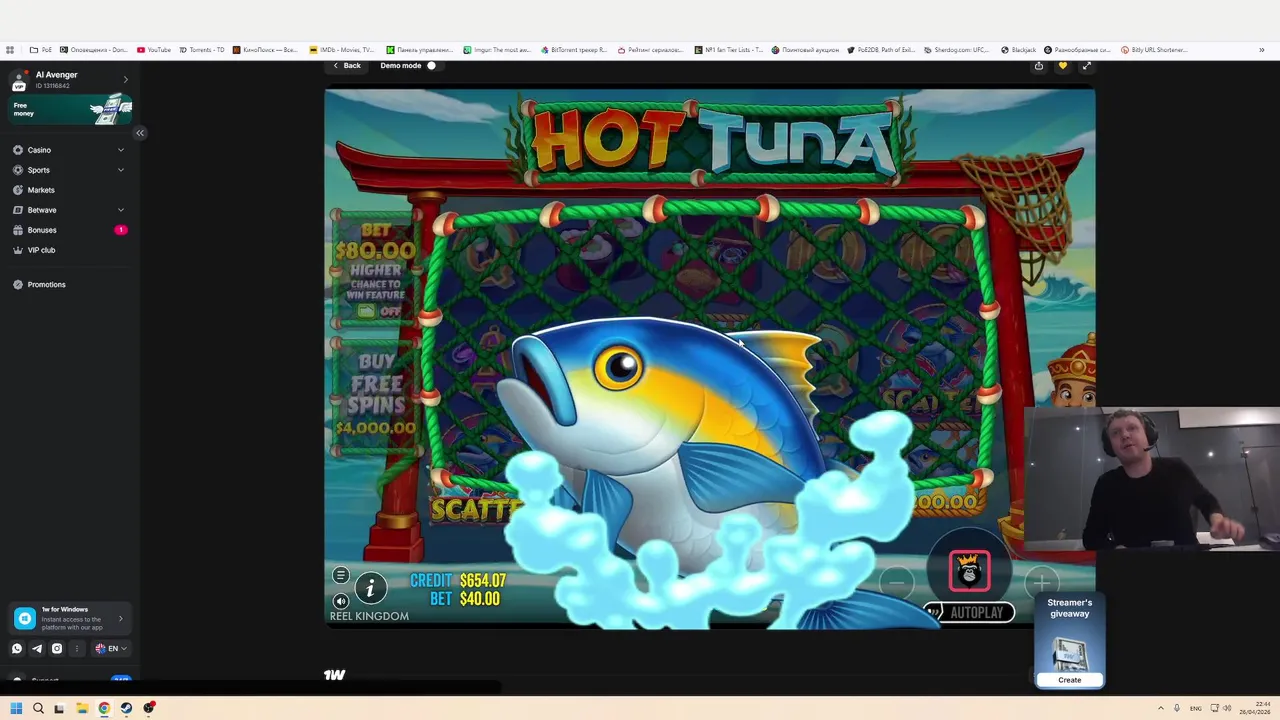Open the browser apps grid icon
The image size is (1280, 720).
pos(10,50)
